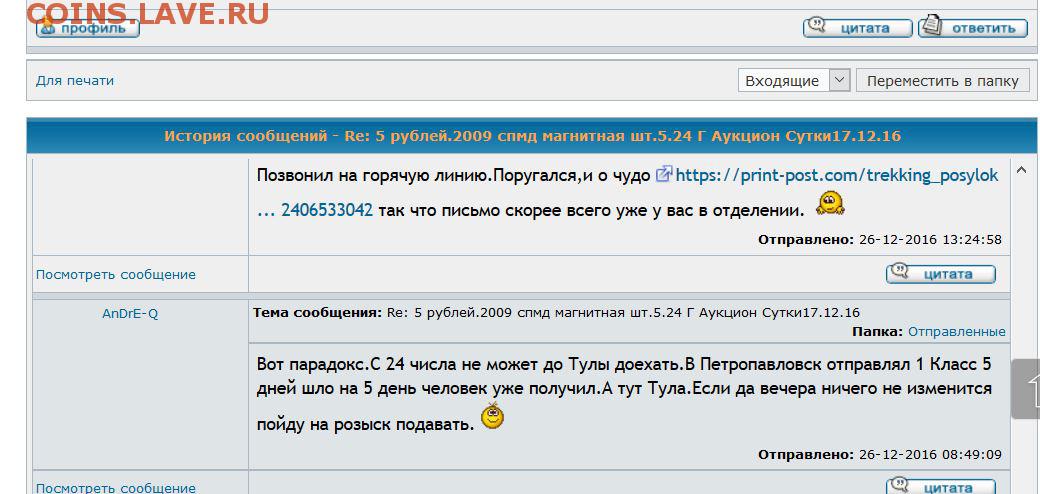
Task: Click Переместить в папку button
Action: point(942,81)
